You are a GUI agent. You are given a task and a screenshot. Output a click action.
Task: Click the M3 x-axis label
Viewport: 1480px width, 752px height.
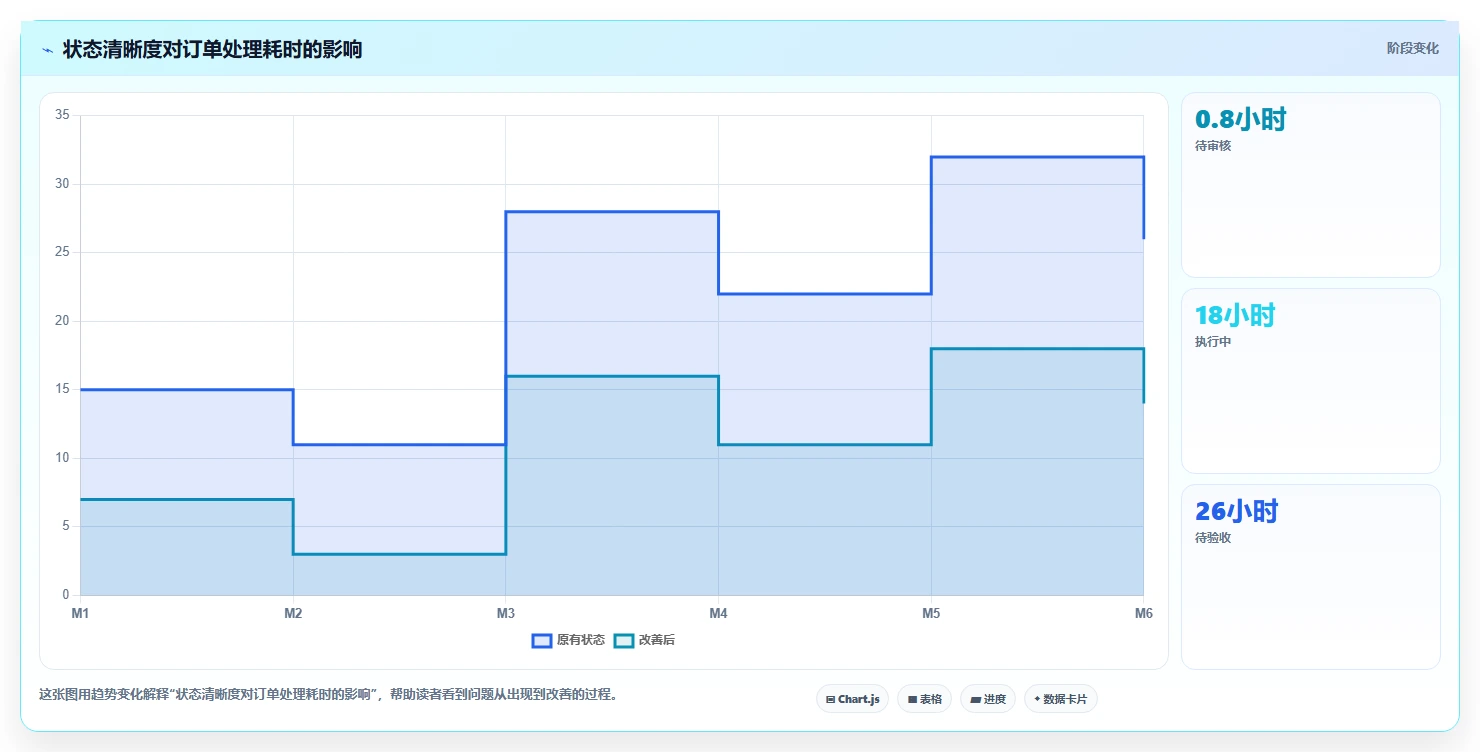506,613
